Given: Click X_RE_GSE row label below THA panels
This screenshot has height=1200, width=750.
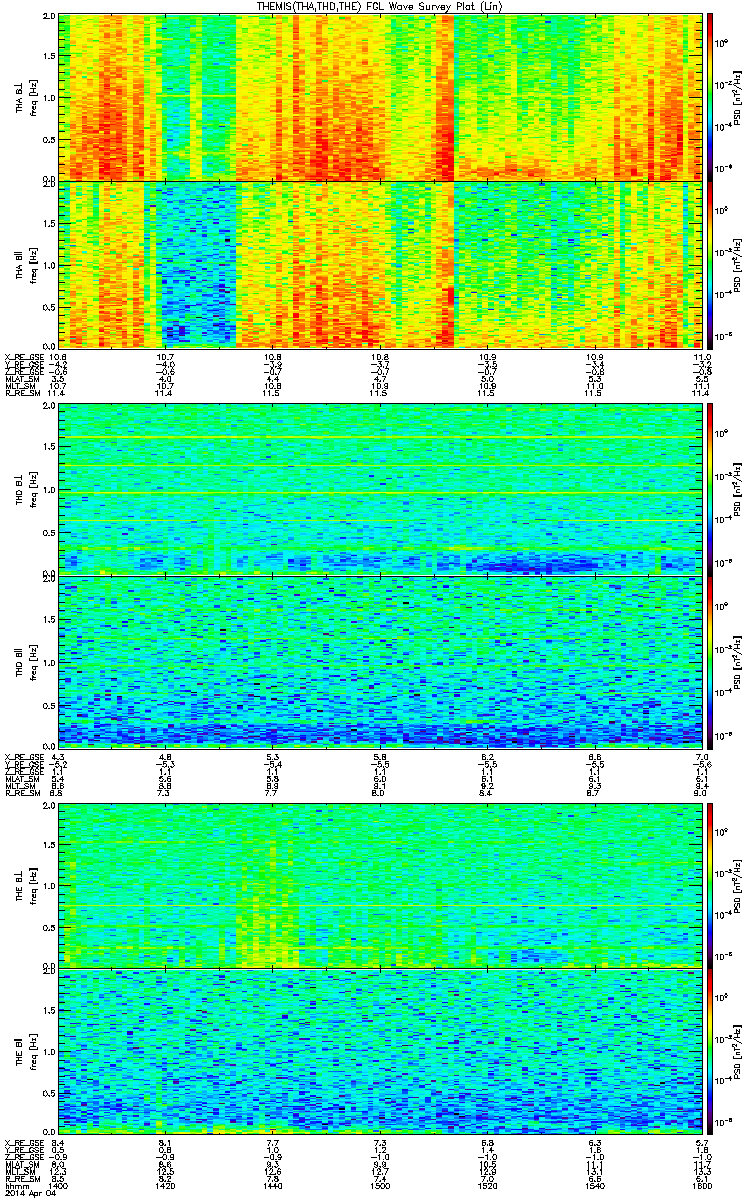Looking at the screenshot, I should click(x=22, y=356).
